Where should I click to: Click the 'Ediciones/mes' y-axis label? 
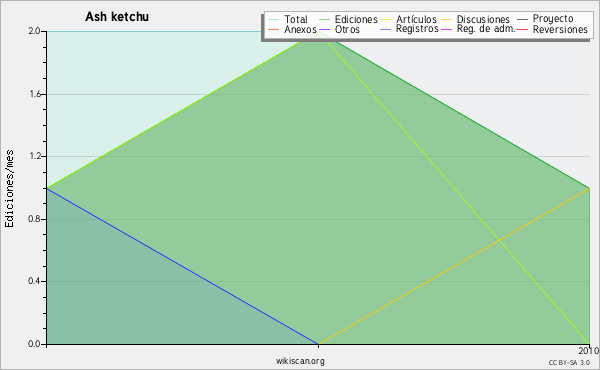[9, 189]
